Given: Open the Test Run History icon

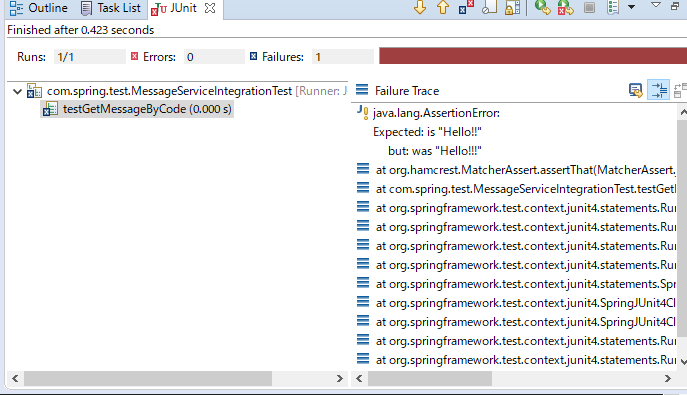Looking at the screenshot, I should click(x=613, y=7).
